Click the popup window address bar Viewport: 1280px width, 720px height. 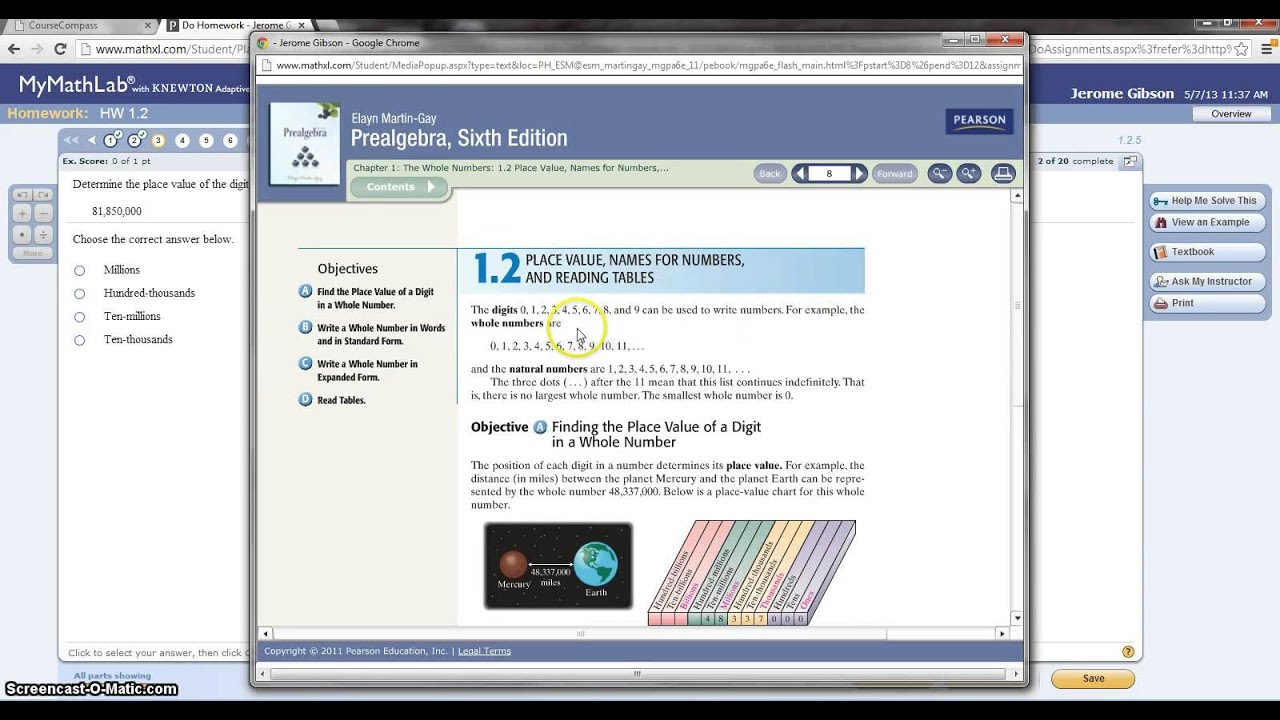click(640, 65)
